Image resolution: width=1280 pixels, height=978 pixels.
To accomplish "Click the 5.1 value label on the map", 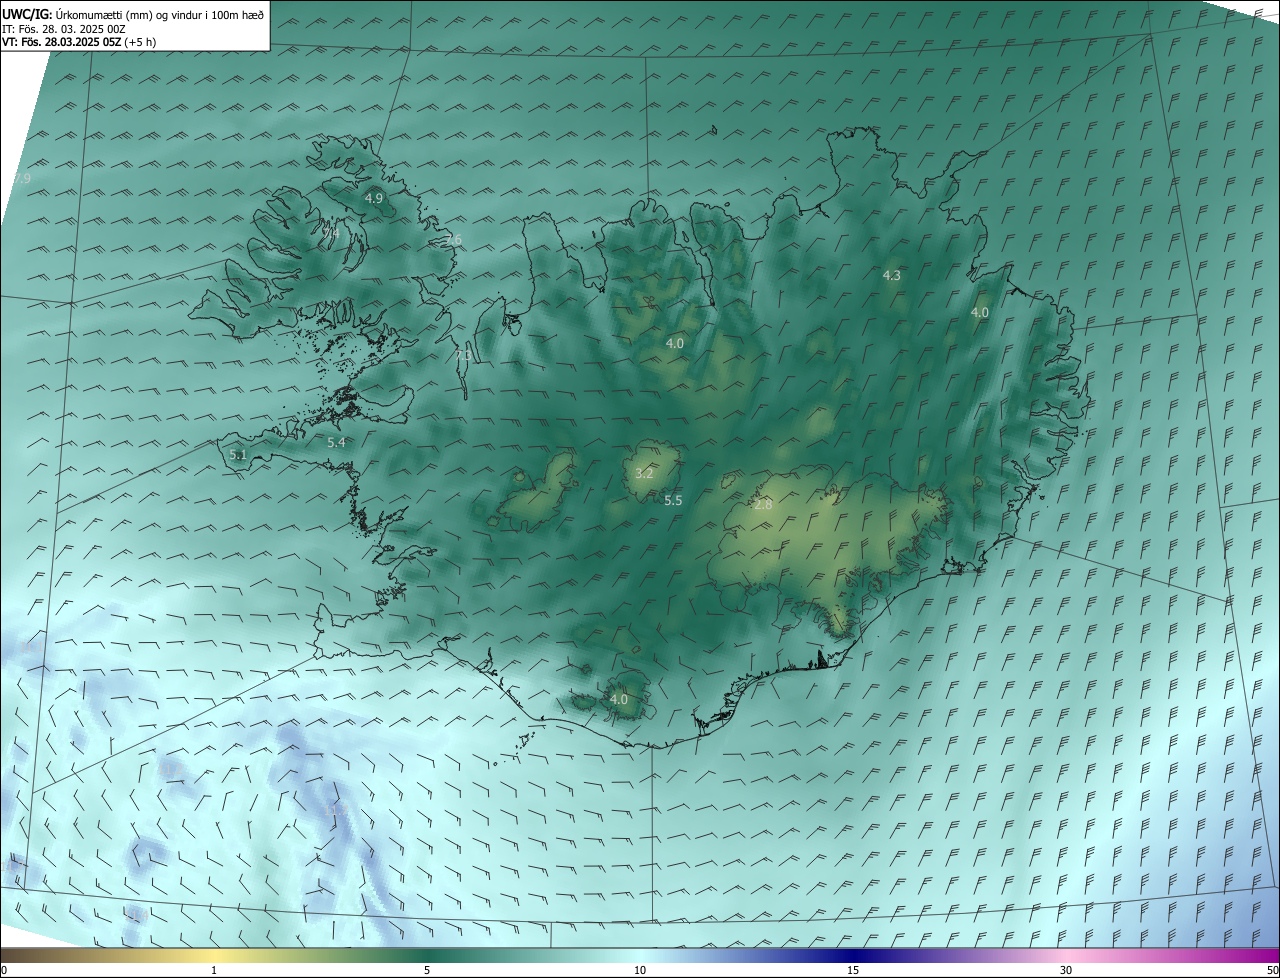I will click(x=238, y=454).
